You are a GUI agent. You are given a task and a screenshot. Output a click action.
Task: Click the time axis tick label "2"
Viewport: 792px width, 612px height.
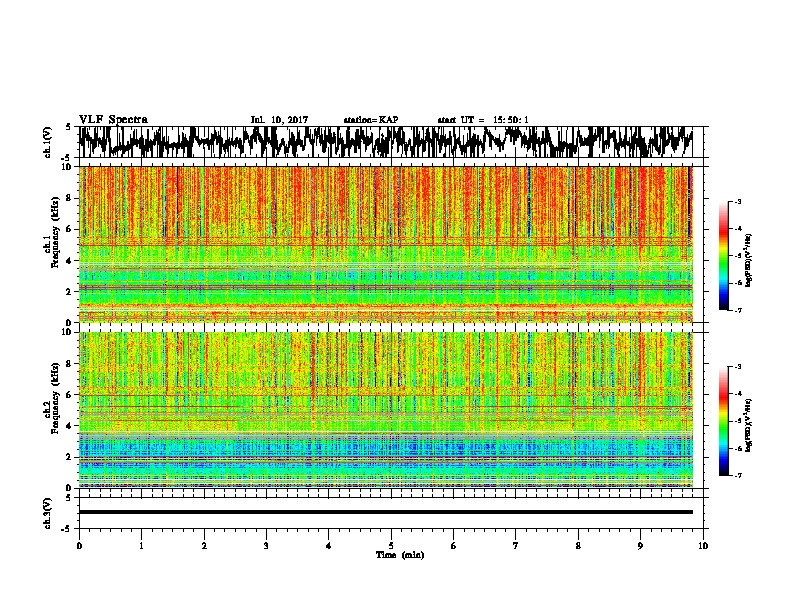point(204,546)
